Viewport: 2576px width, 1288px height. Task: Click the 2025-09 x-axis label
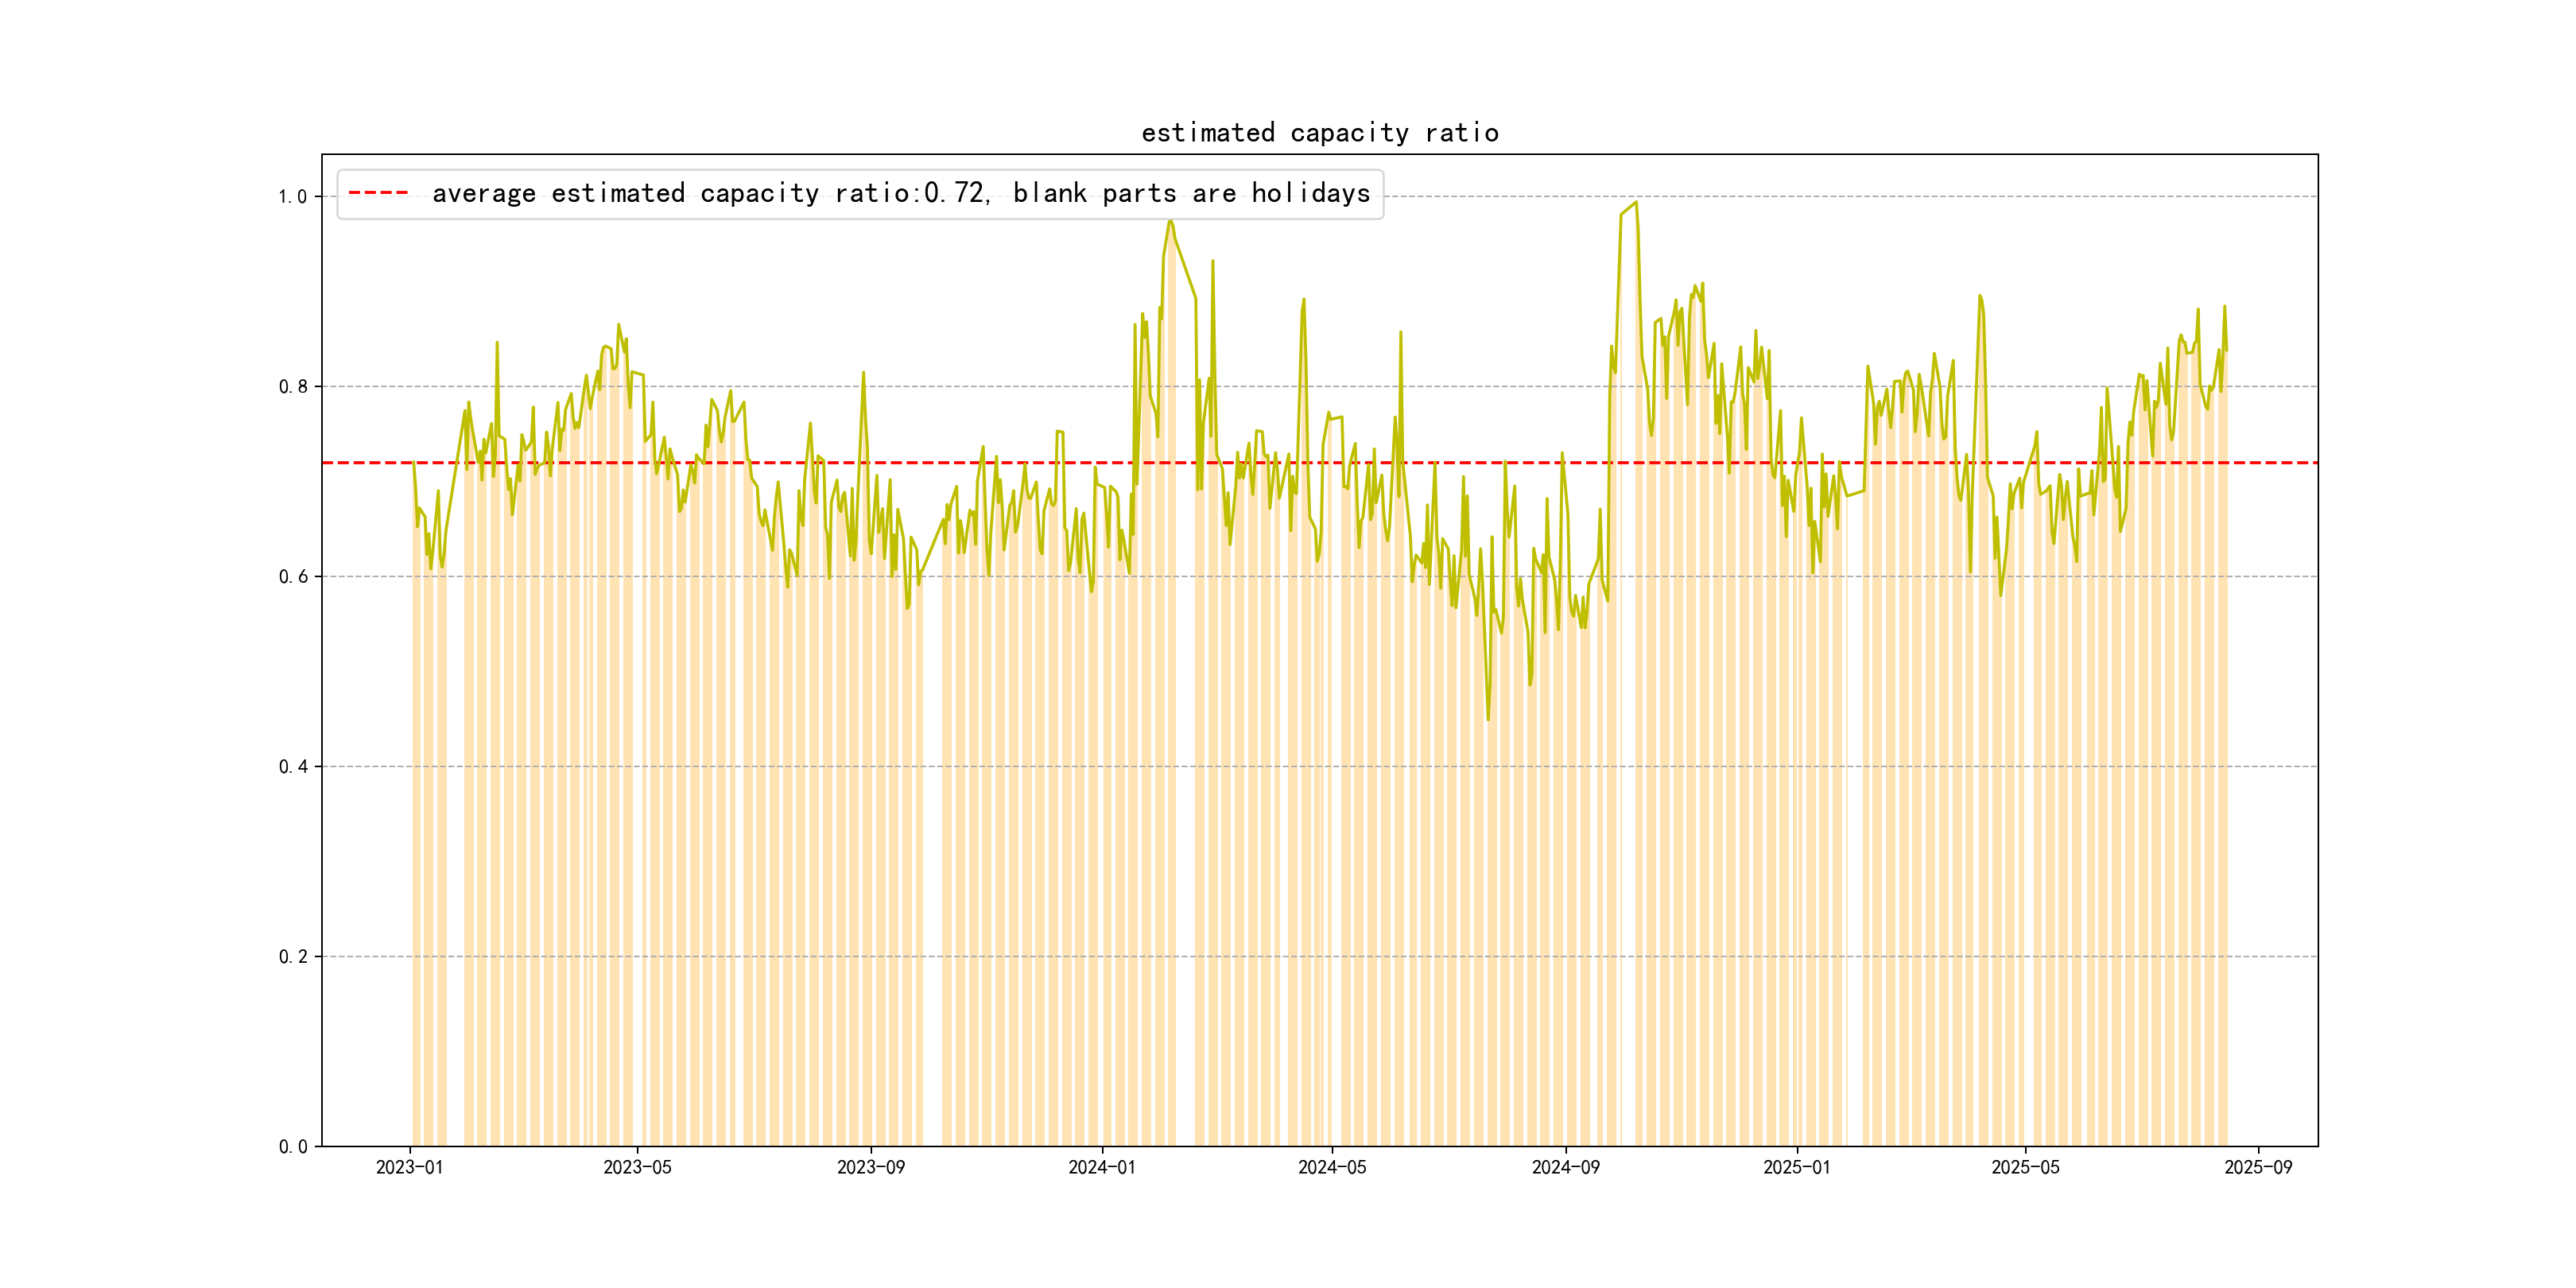(x=2258, y=1167)
